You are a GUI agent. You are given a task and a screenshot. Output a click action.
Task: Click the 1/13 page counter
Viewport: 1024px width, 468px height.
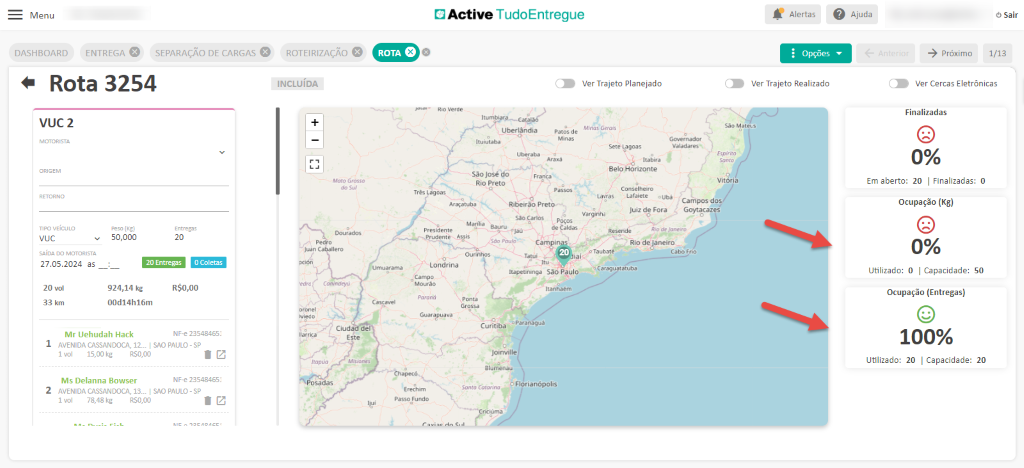point(997,54)
